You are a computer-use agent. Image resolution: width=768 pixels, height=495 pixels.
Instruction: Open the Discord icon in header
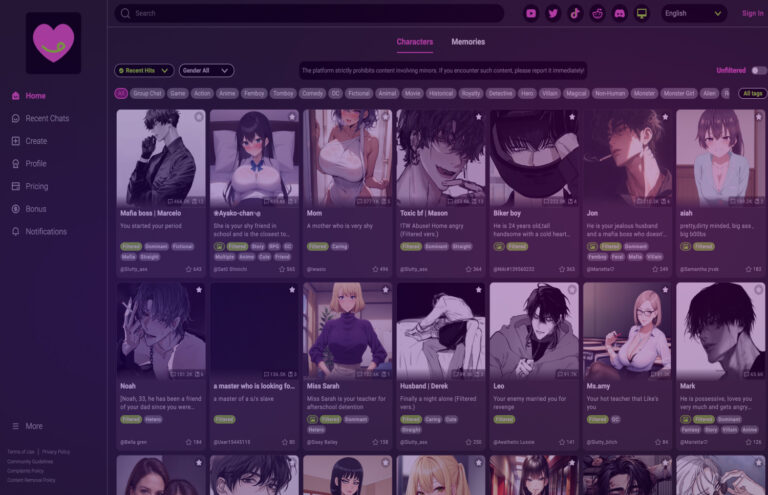(x=620, y=14)
